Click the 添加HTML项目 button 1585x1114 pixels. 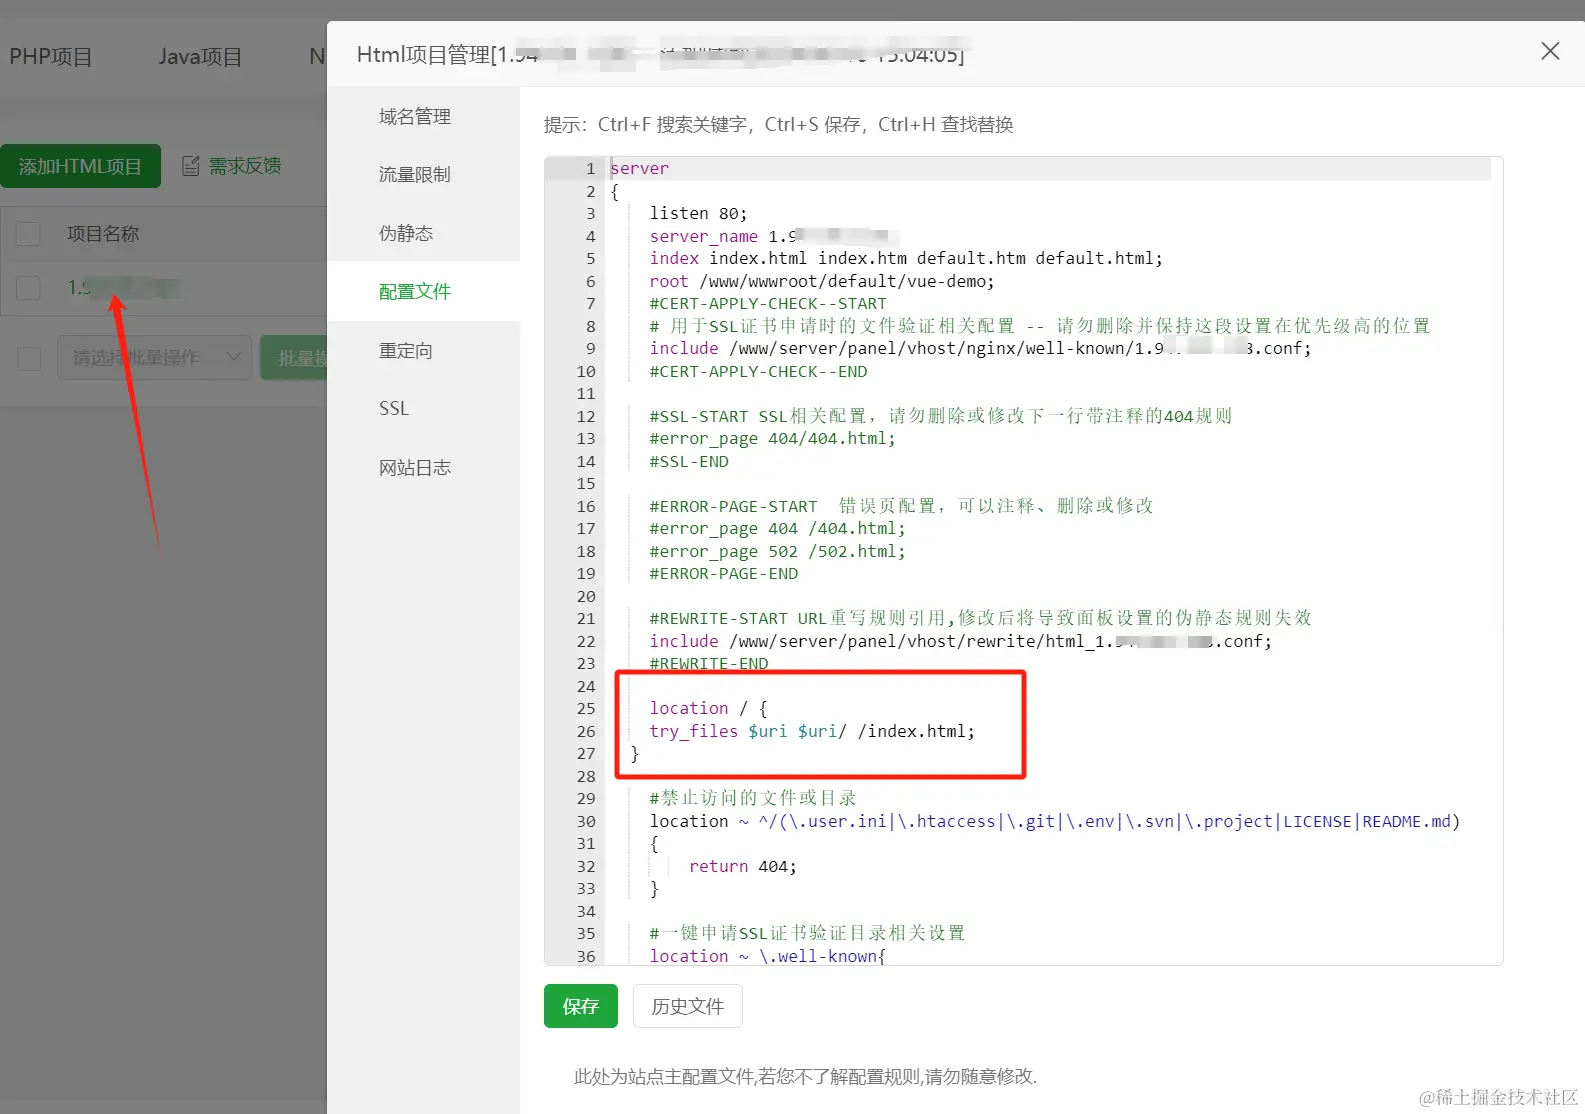(x=80, y=166)
